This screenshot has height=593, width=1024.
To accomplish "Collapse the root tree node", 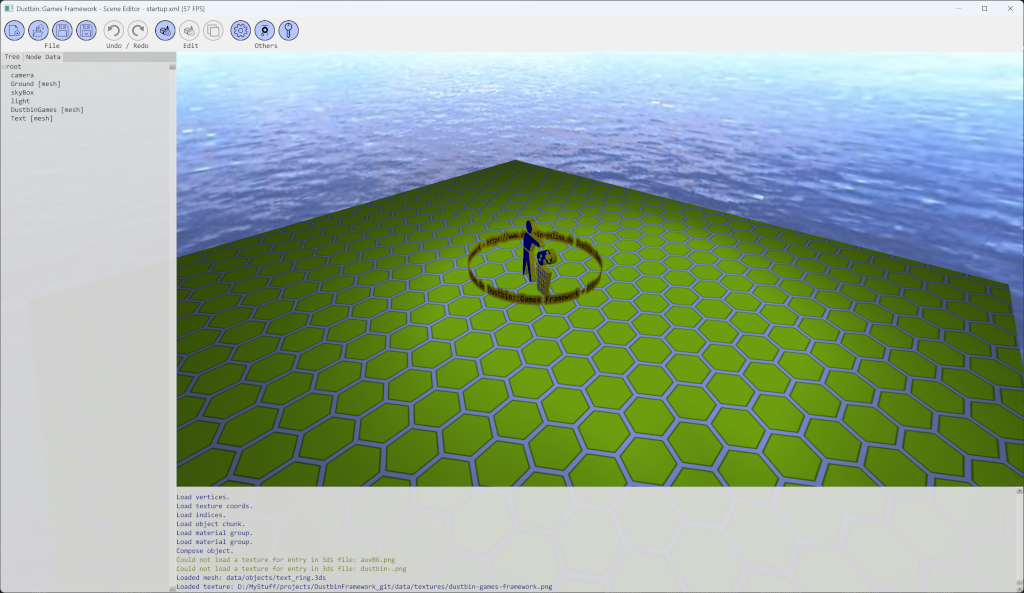I will click(x=4, y=67).
